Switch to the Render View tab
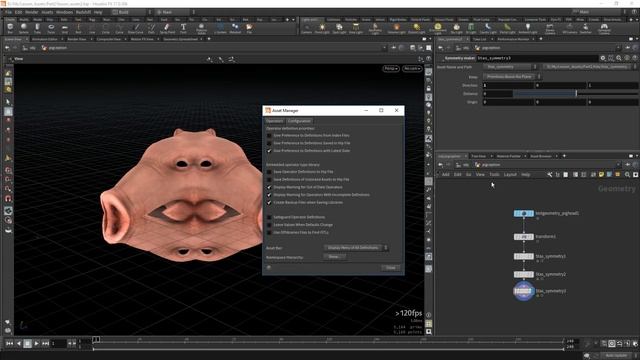640x360 pixels. [x=77, y=39]
